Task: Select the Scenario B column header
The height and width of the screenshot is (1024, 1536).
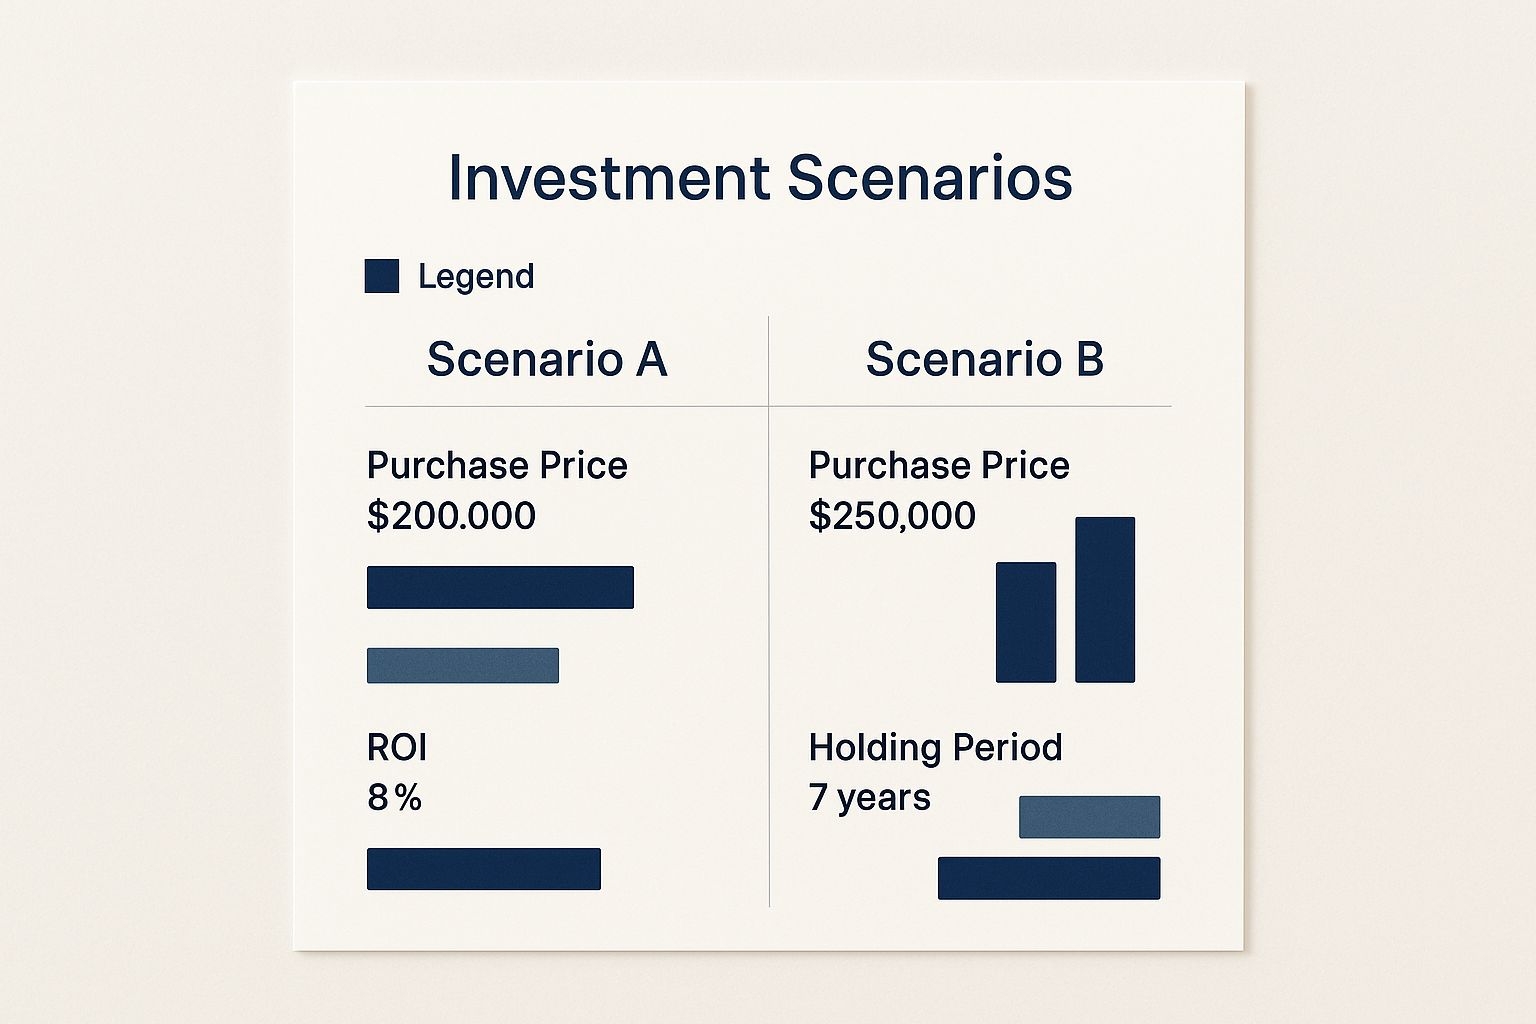Action: (985, 359)
